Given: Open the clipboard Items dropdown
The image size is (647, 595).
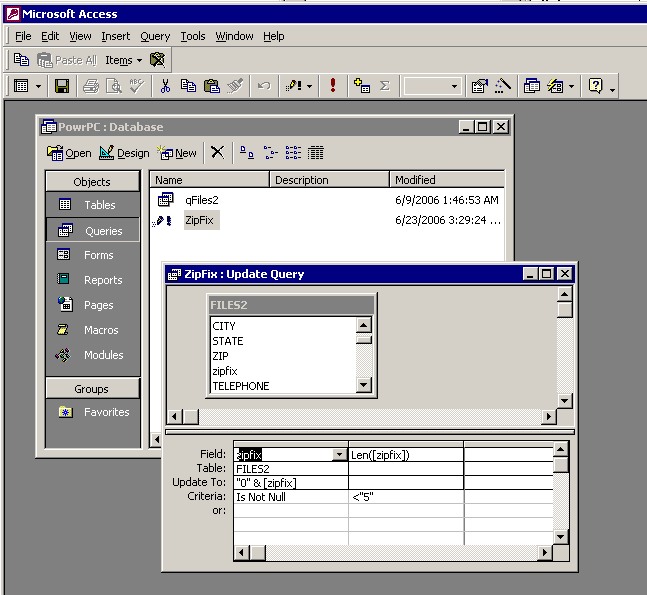Looking at the screenshot, I should pyautogui.click(x=123, y=60).
